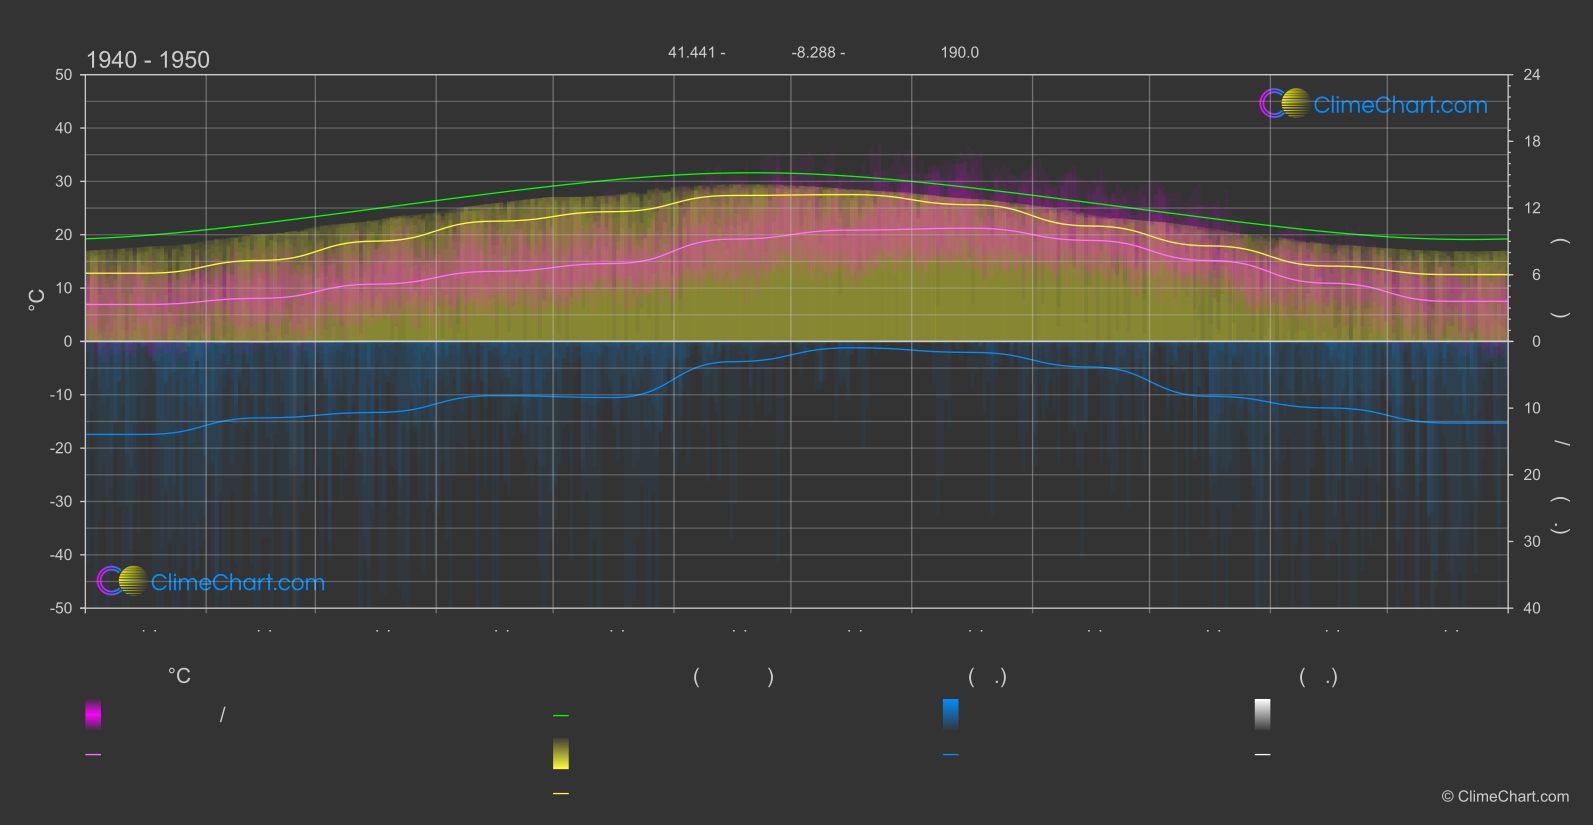This screenshot has height=825, width=1593.
Task: Click the rotated '°C' left axis label
Action: coord(37,300)
